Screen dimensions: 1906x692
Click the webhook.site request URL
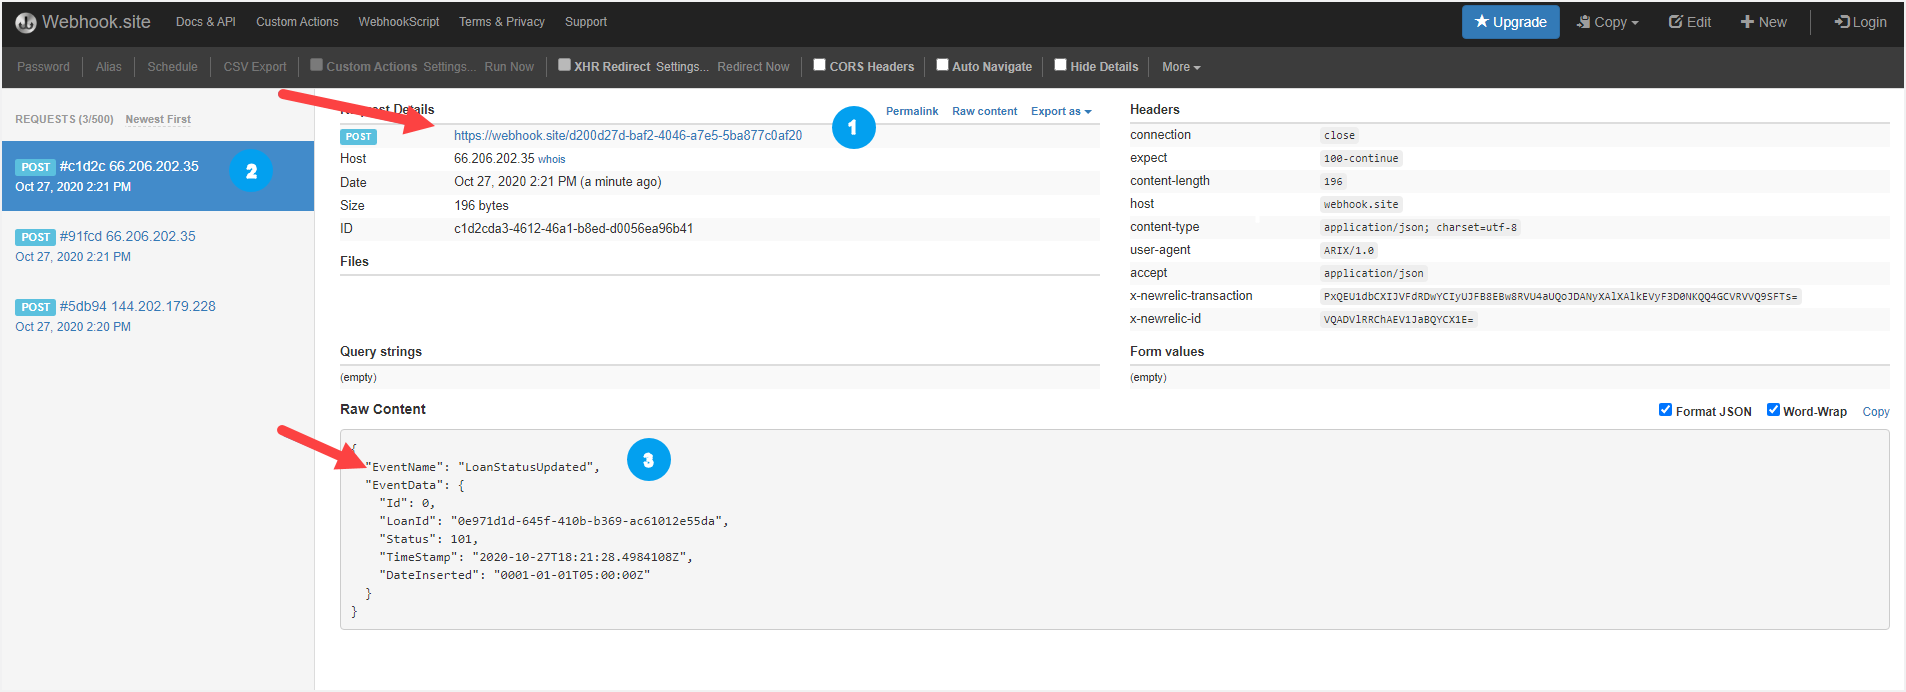click(628, 135)
